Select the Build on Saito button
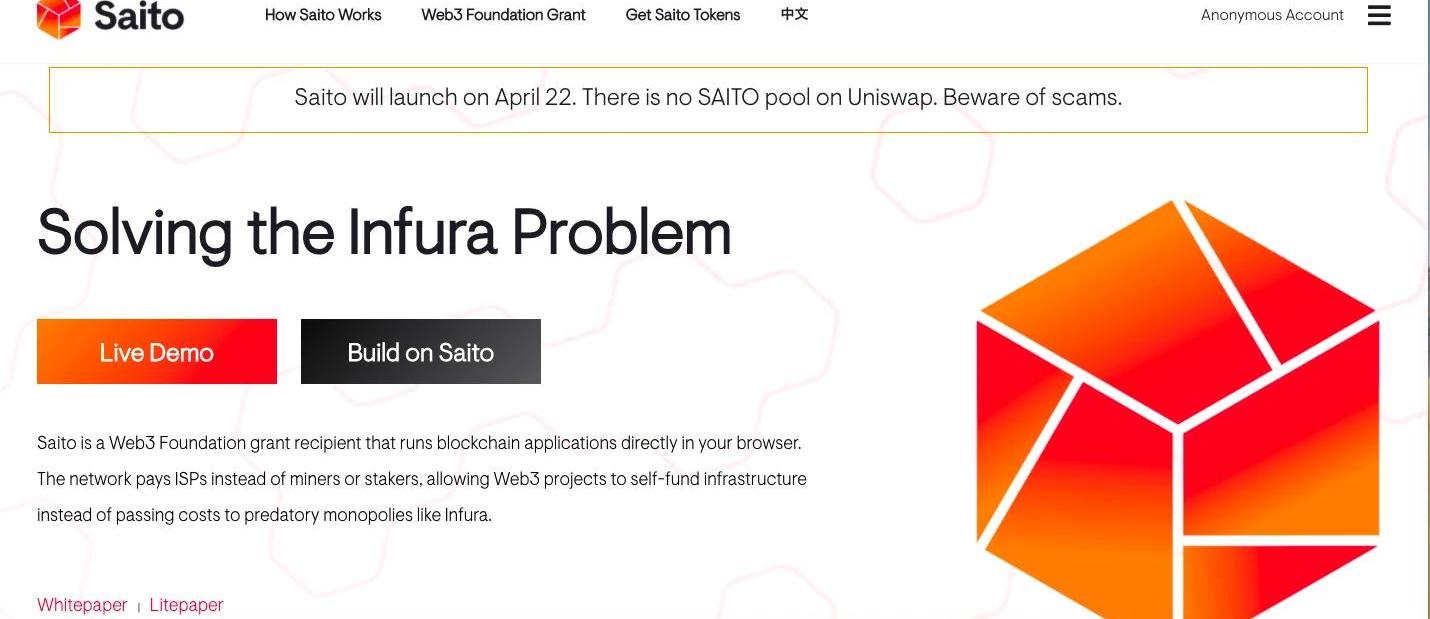Viewport: 1430px width, 619px height. pos(421,351)
